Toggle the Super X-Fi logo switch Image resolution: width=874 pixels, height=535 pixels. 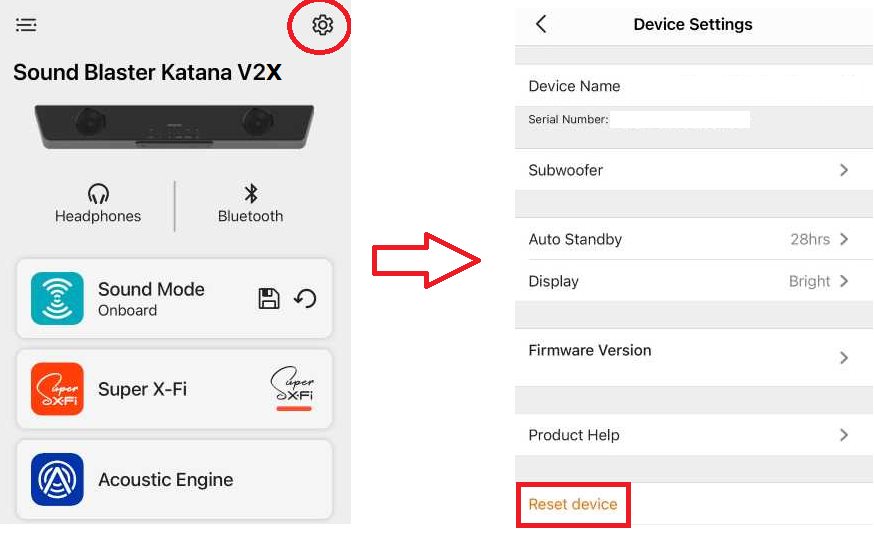click(x=293, y=389)
